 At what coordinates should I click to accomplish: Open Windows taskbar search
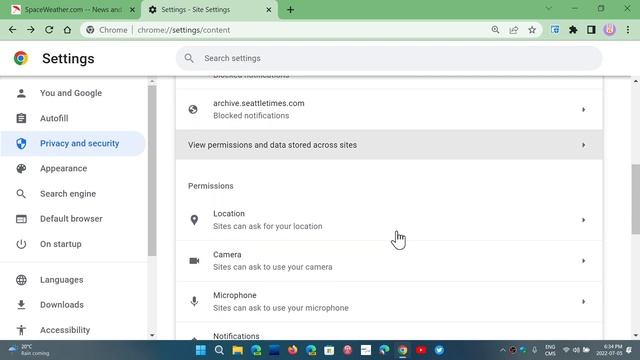[219, 350]
